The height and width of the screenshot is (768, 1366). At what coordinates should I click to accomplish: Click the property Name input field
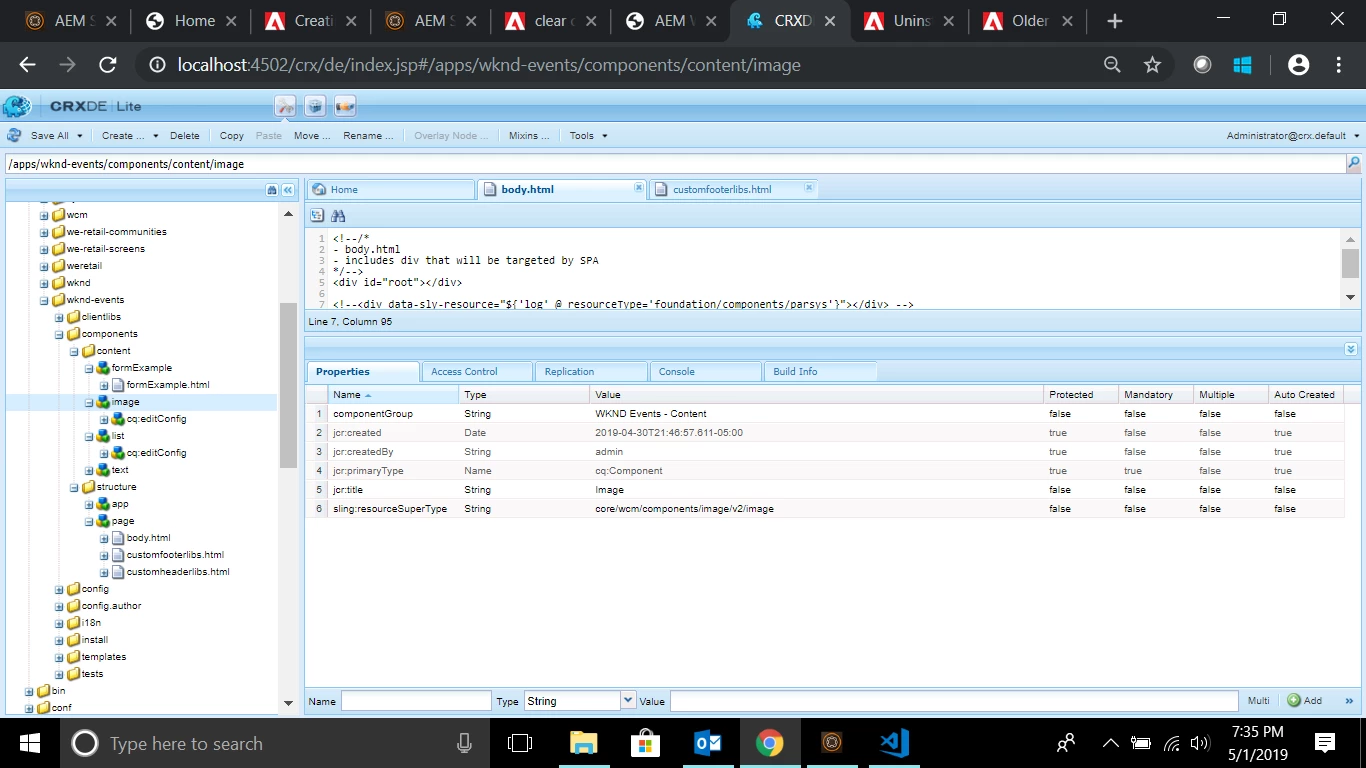pos(416,701)
